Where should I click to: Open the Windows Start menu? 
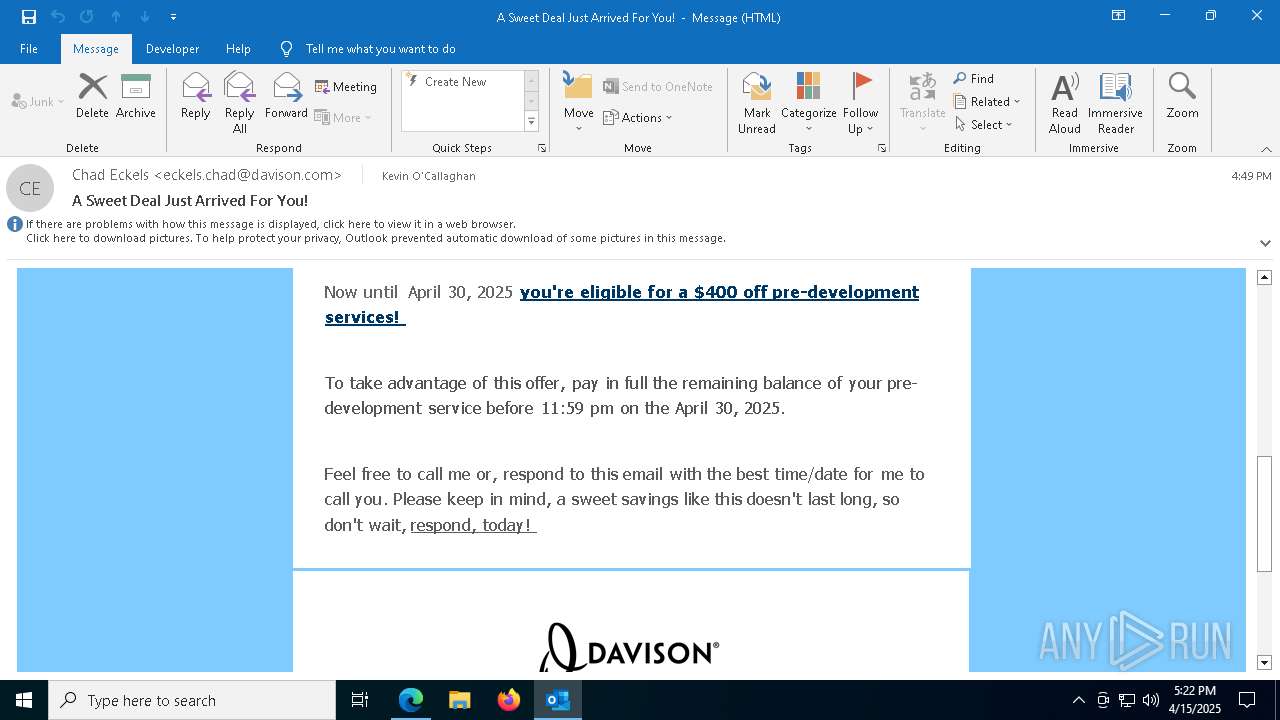pos(24,700)
